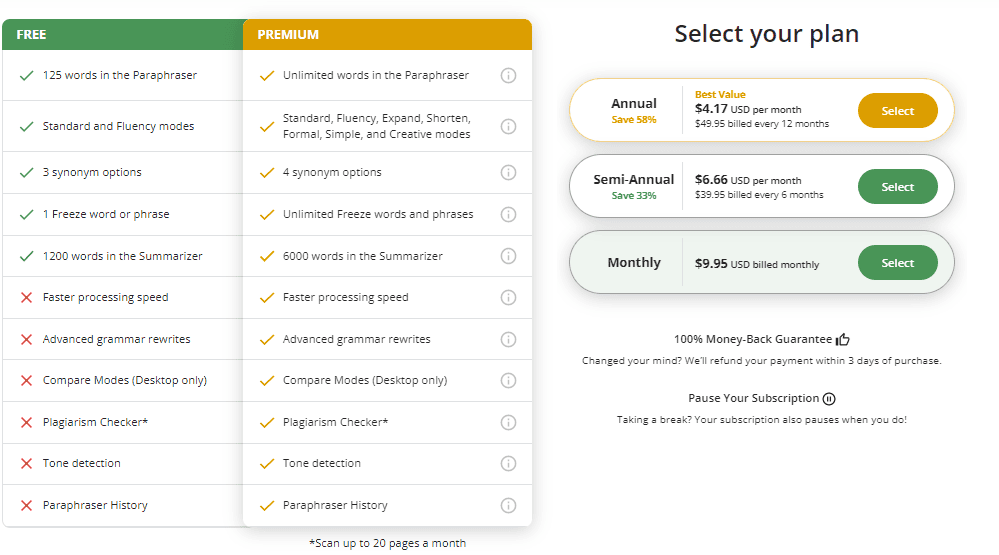Show info for Premium Paraphraser History

[x=508, y=505]
